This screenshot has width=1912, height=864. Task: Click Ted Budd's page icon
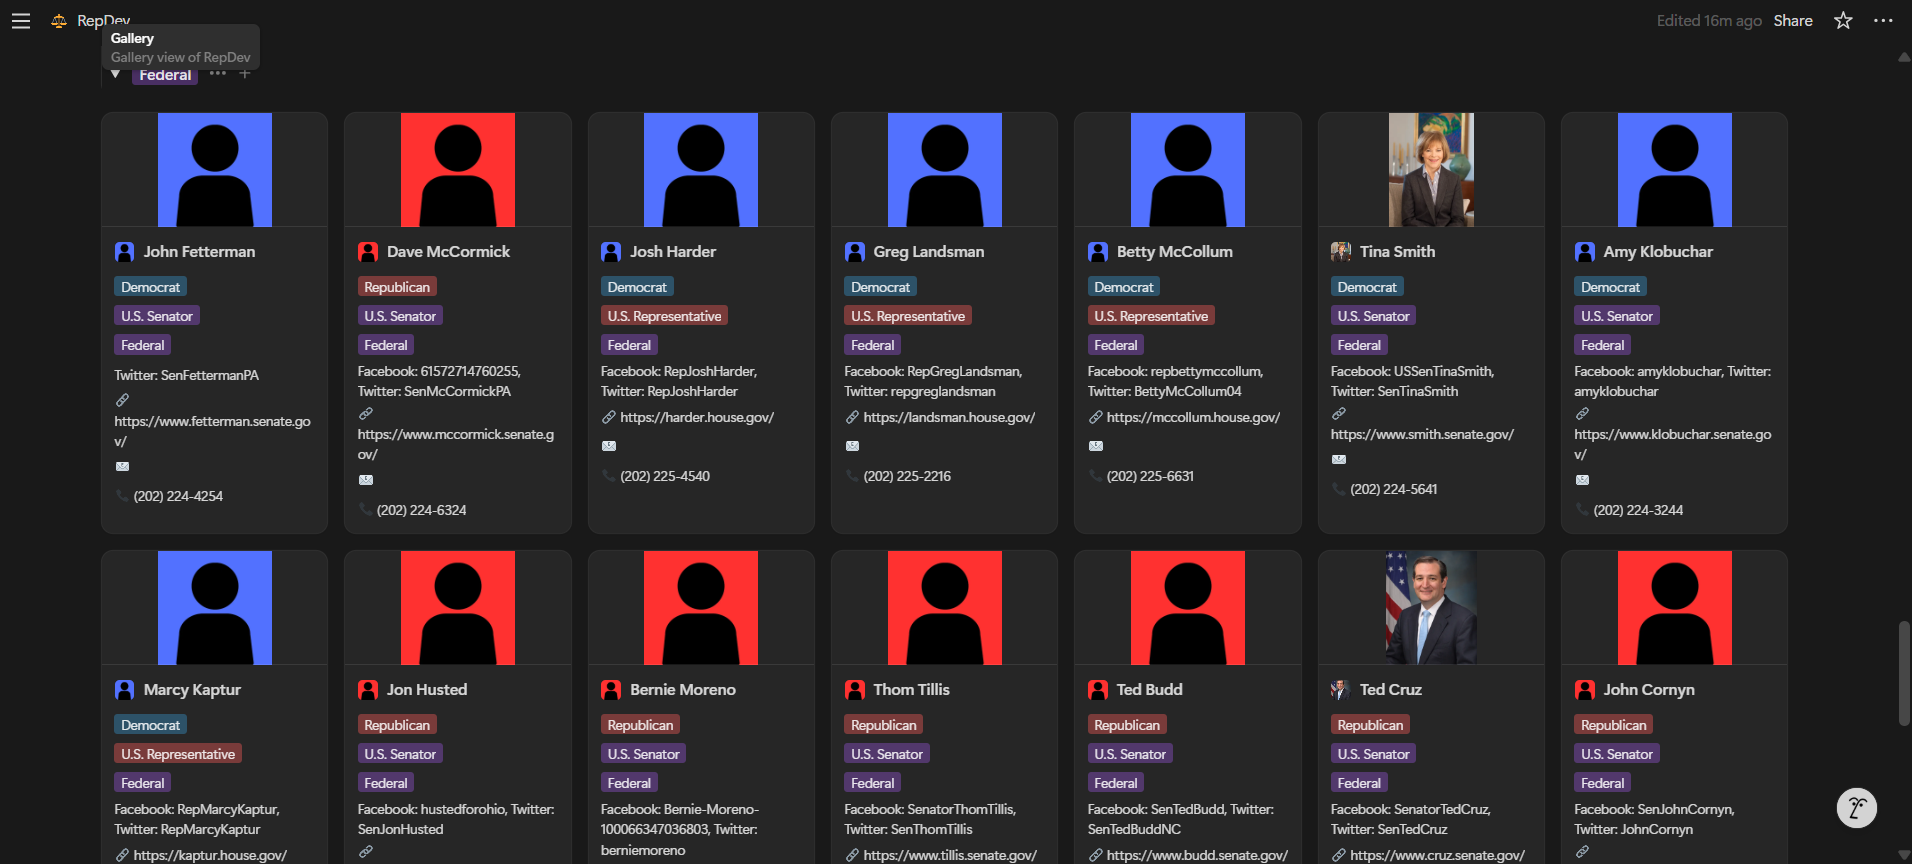point(1098,690)
